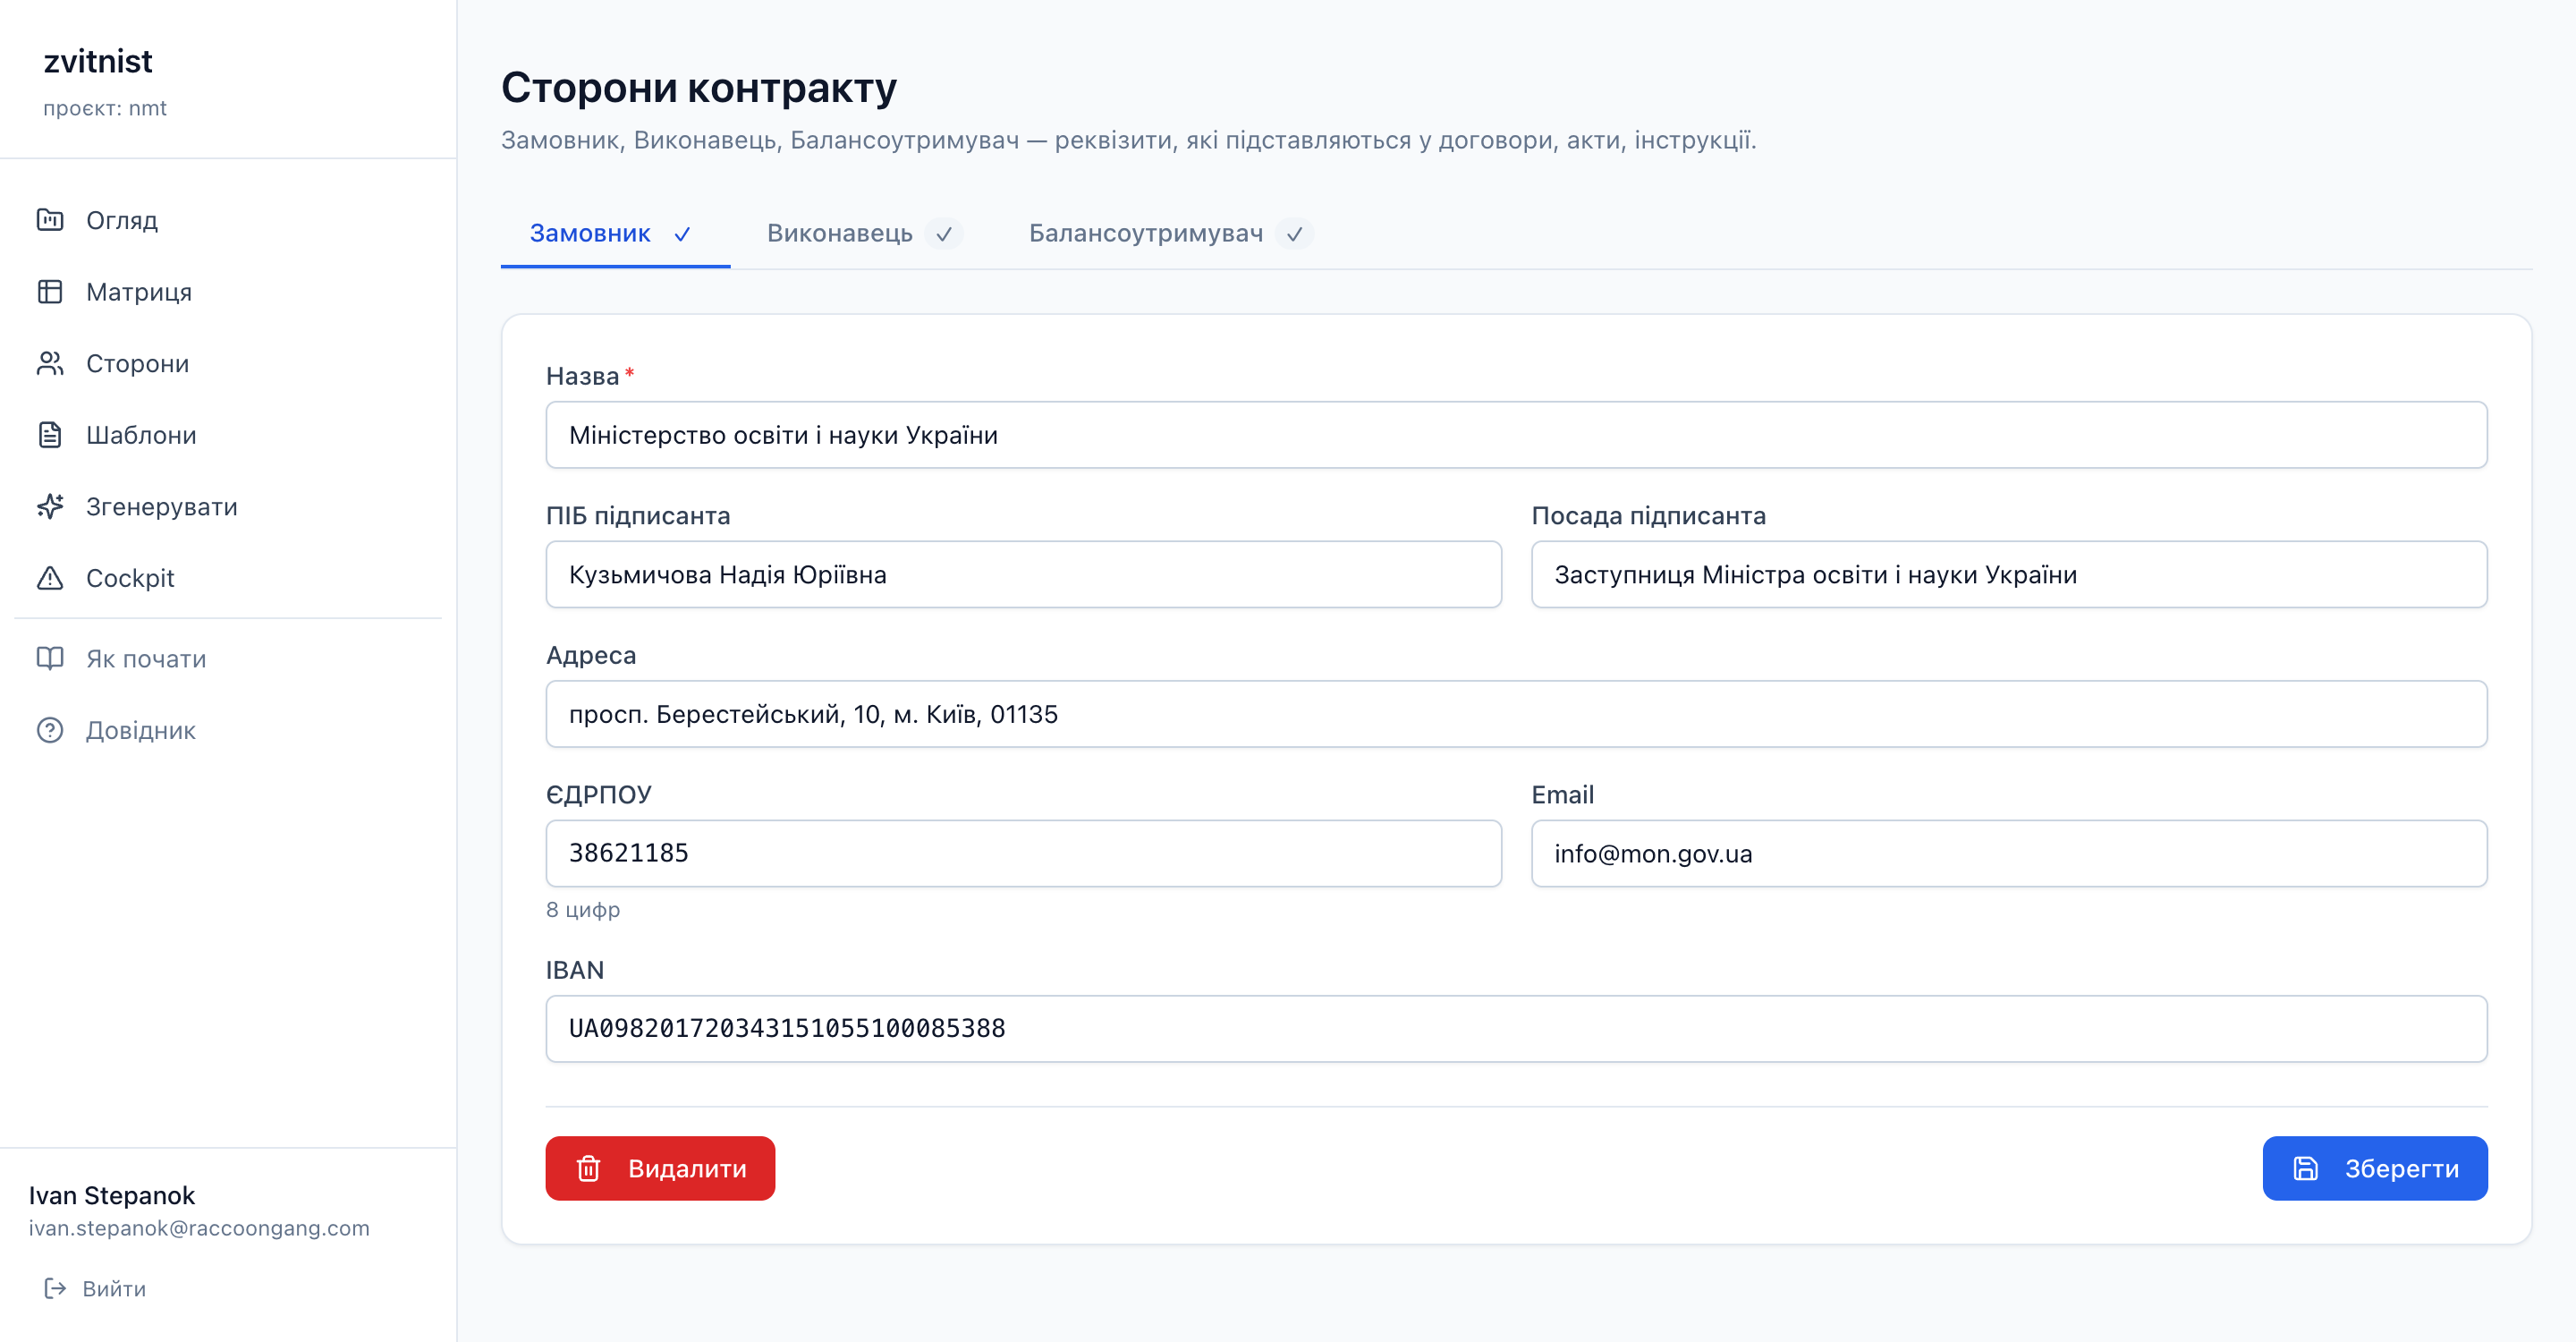The image size is (2576, 1342).
Task: Click the Посада підписанта field label
Action: point(1649,515)
